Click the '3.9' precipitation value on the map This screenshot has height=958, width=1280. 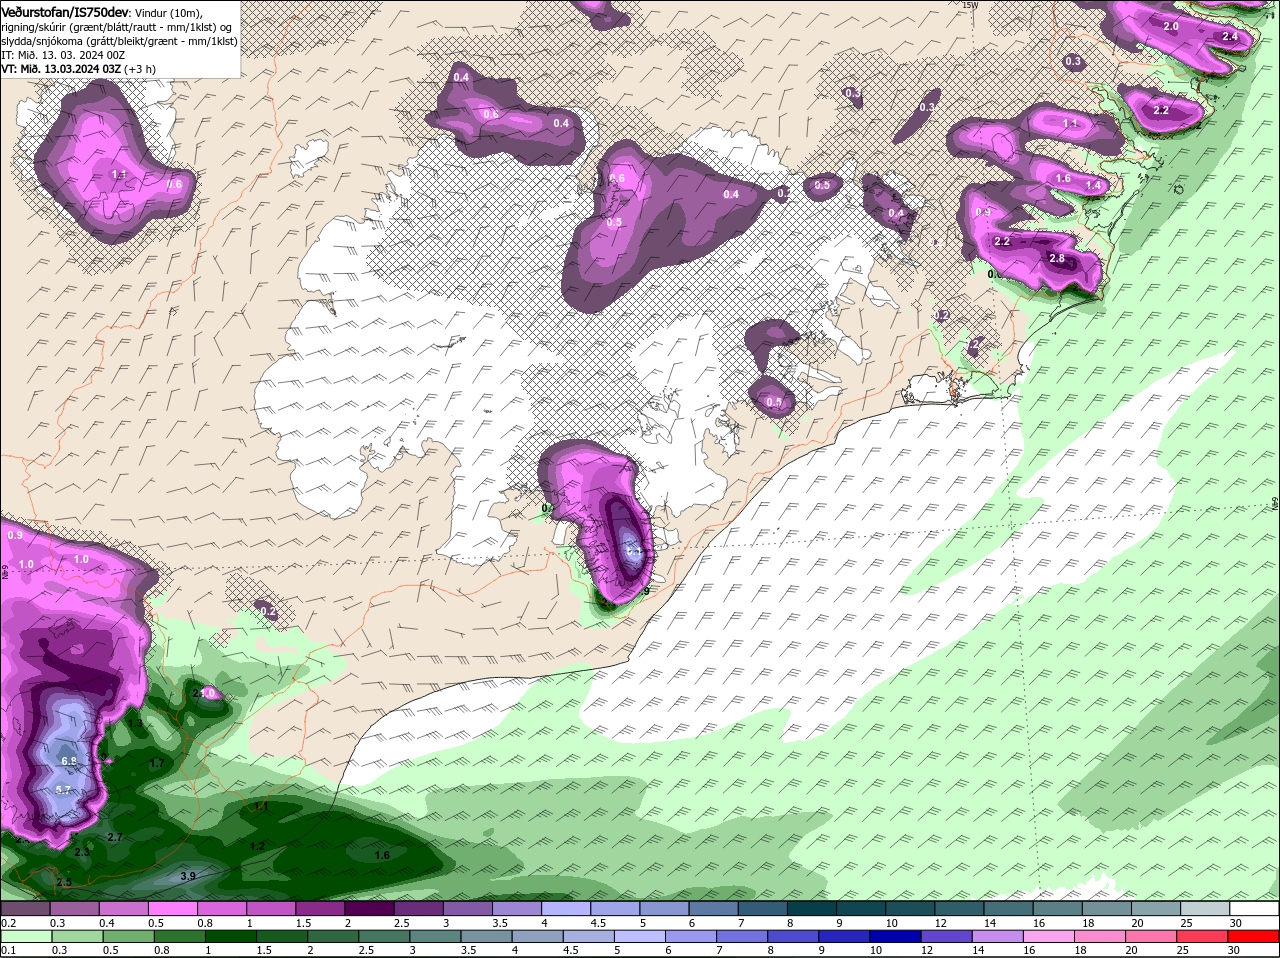coord(188,876)
